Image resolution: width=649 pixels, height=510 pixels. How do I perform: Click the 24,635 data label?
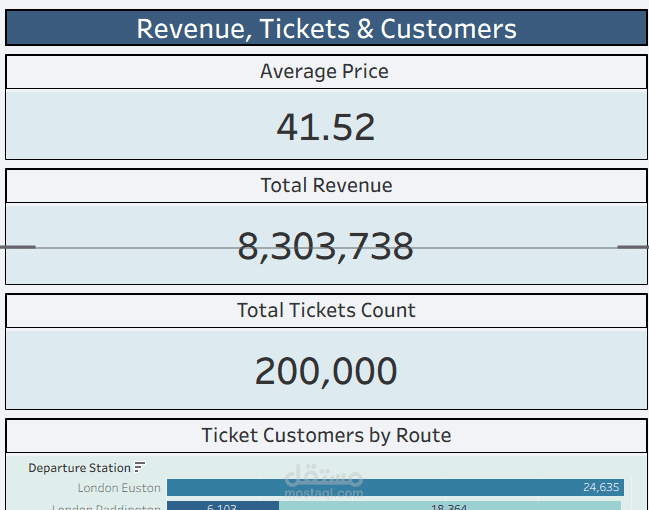[x=601, y=488]
